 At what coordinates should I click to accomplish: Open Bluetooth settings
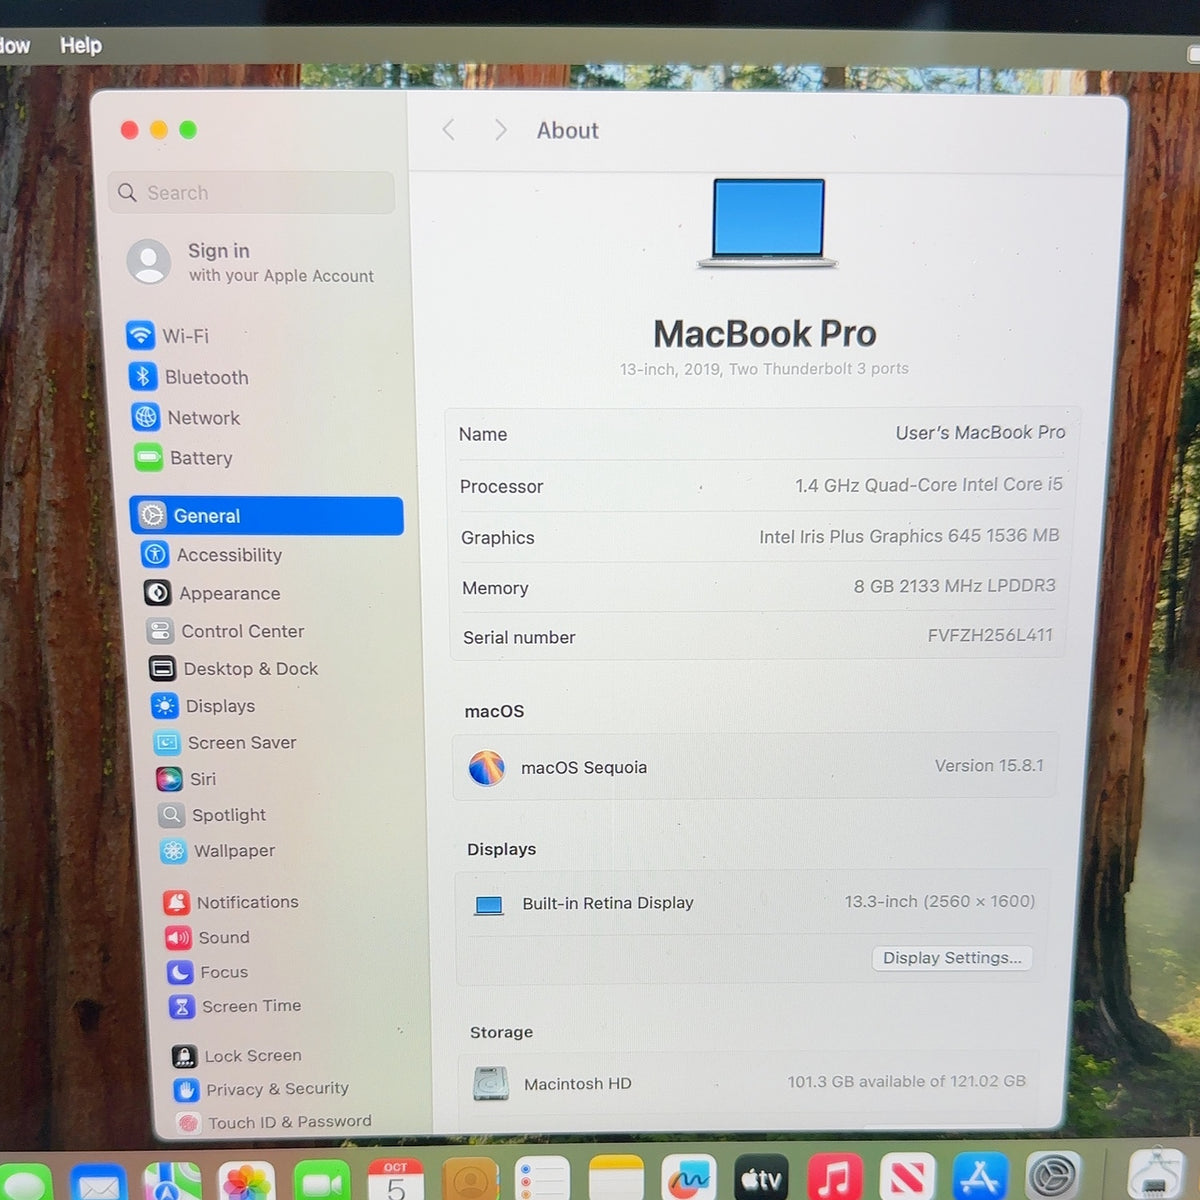(x=189, y=377)
